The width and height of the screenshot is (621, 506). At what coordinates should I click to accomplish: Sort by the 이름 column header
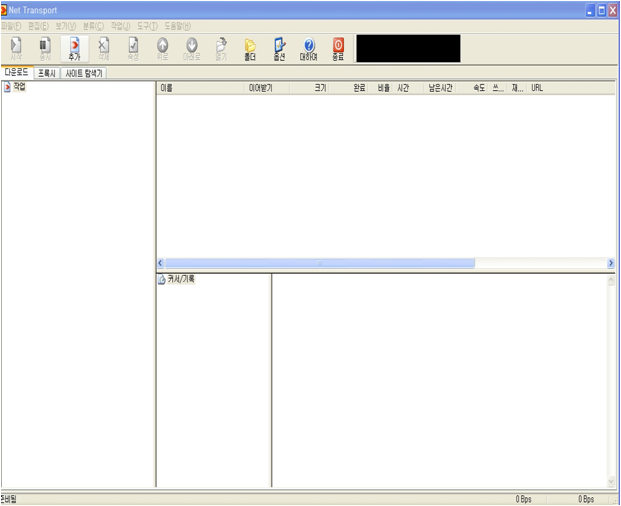[x=200, y=88]
